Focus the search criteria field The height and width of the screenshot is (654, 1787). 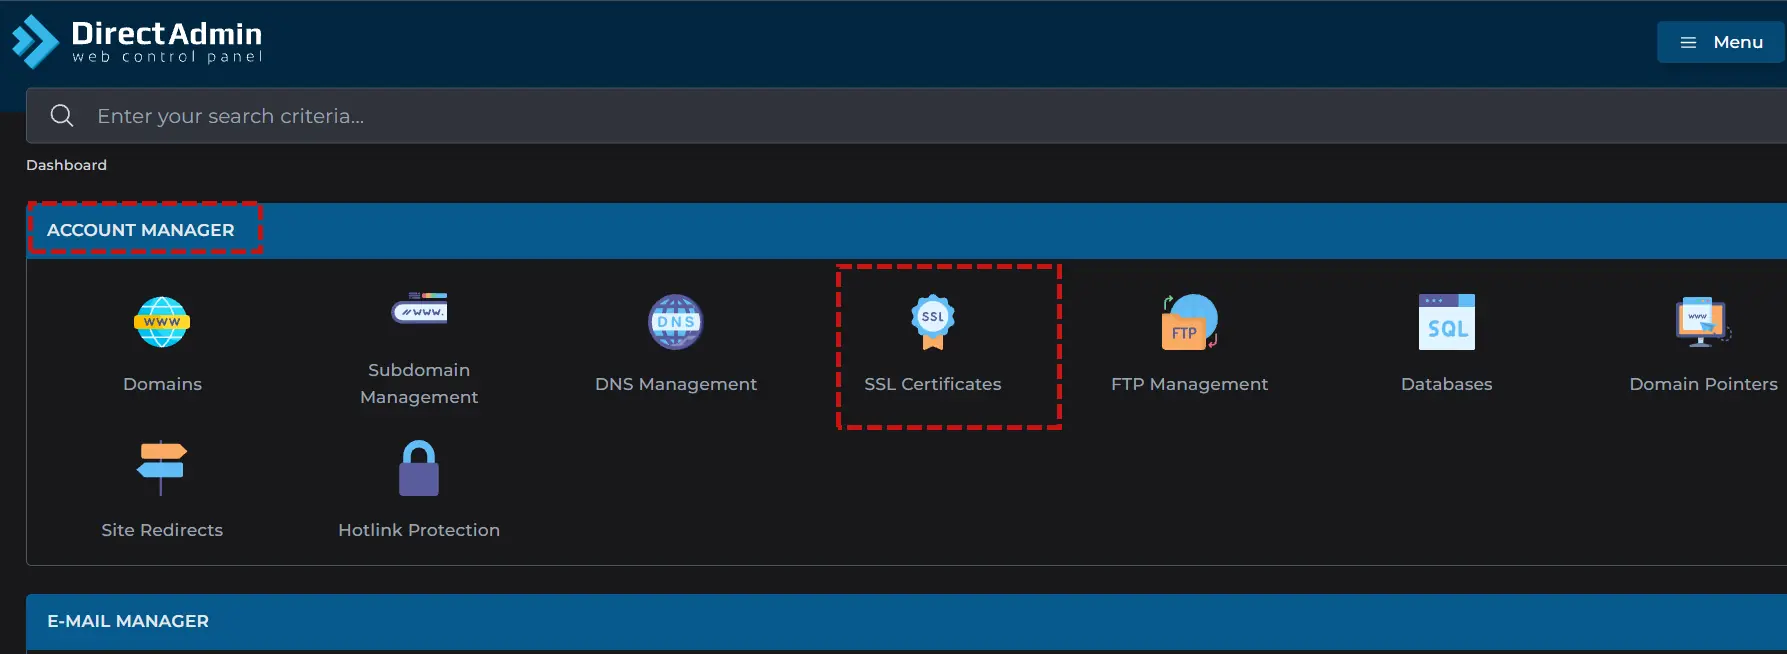coord(906,116)
